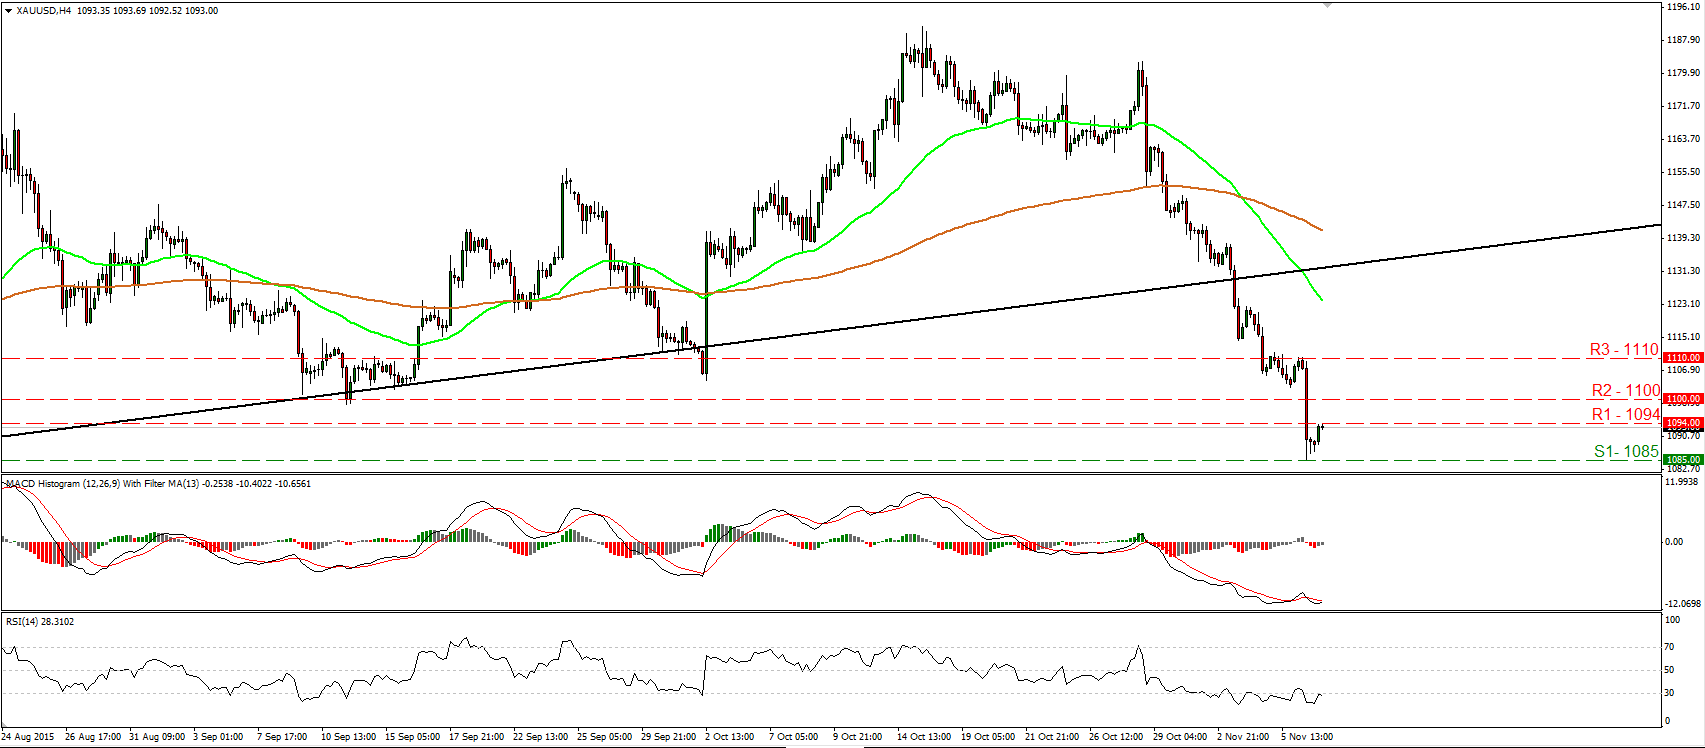Image resolution: width=1705 pixels, height=748 pixels.
Task: Click the green 1085.00 price tag on axis
Action: pos(1683,460)
